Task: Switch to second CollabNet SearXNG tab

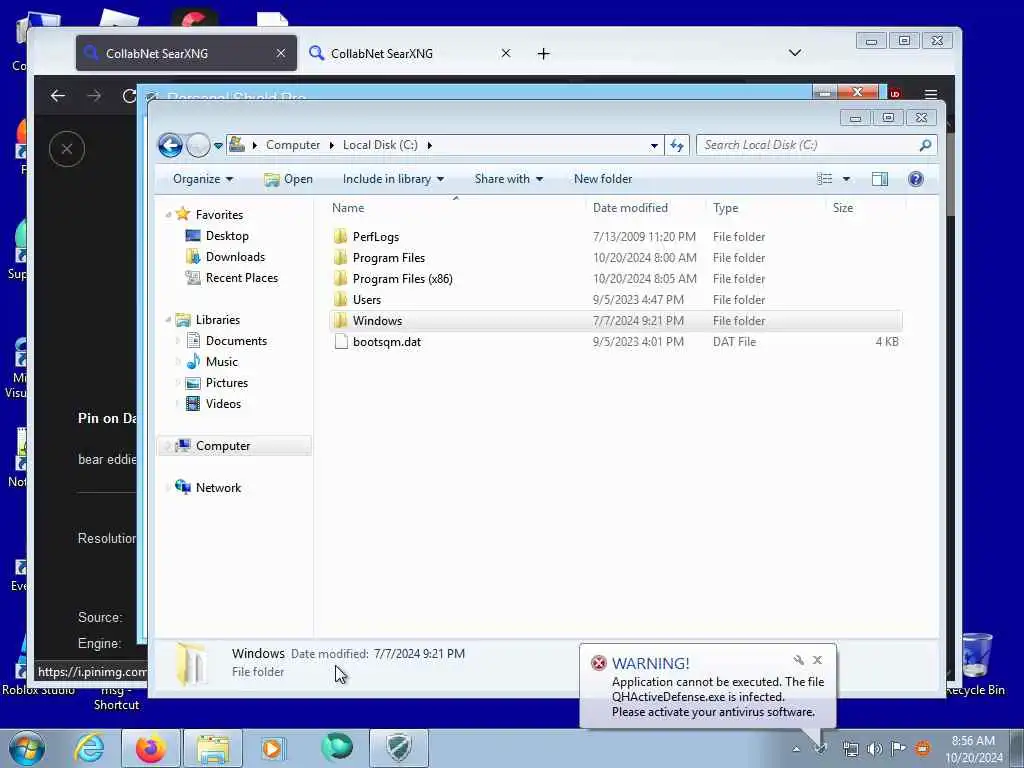Action: [410, 54]
